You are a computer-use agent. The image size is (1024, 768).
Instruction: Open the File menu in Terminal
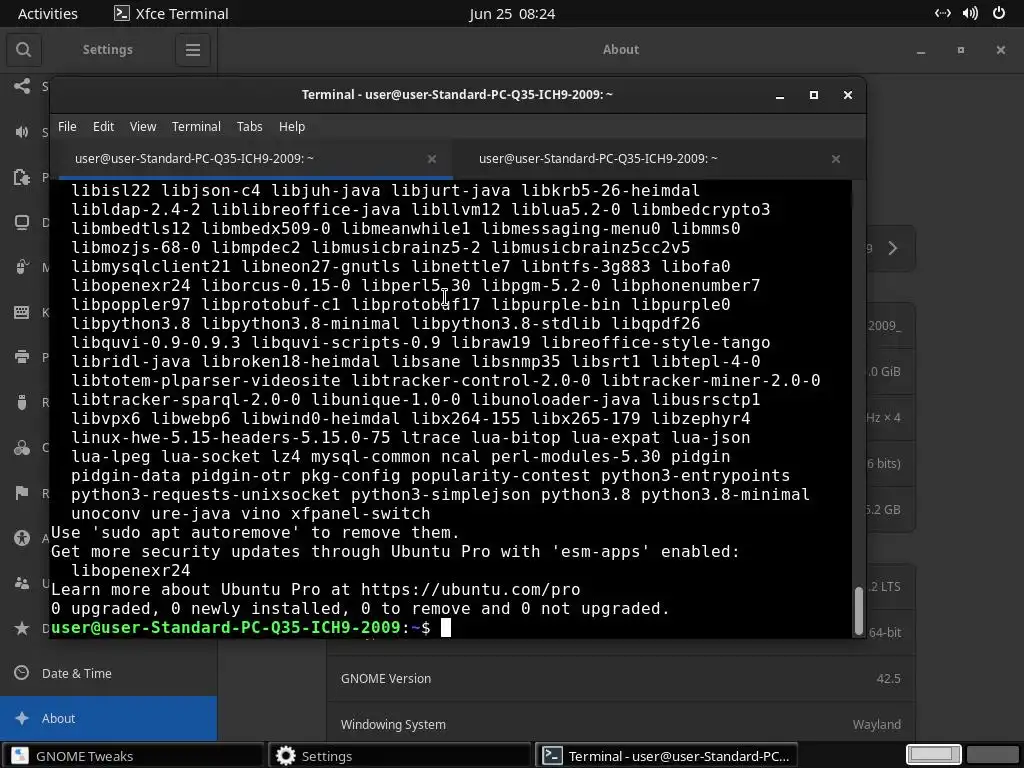pos(67,127)
